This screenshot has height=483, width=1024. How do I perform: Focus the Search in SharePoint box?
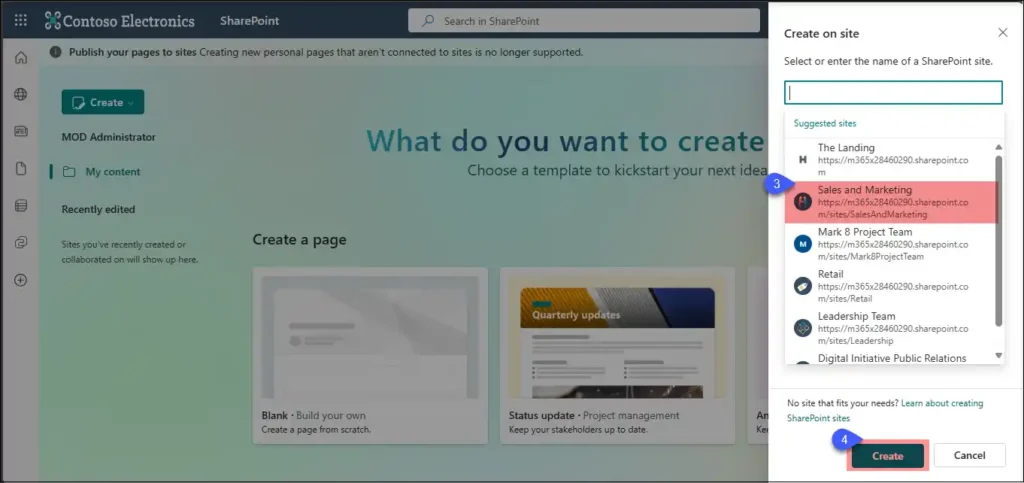click(x=584, y=21)
